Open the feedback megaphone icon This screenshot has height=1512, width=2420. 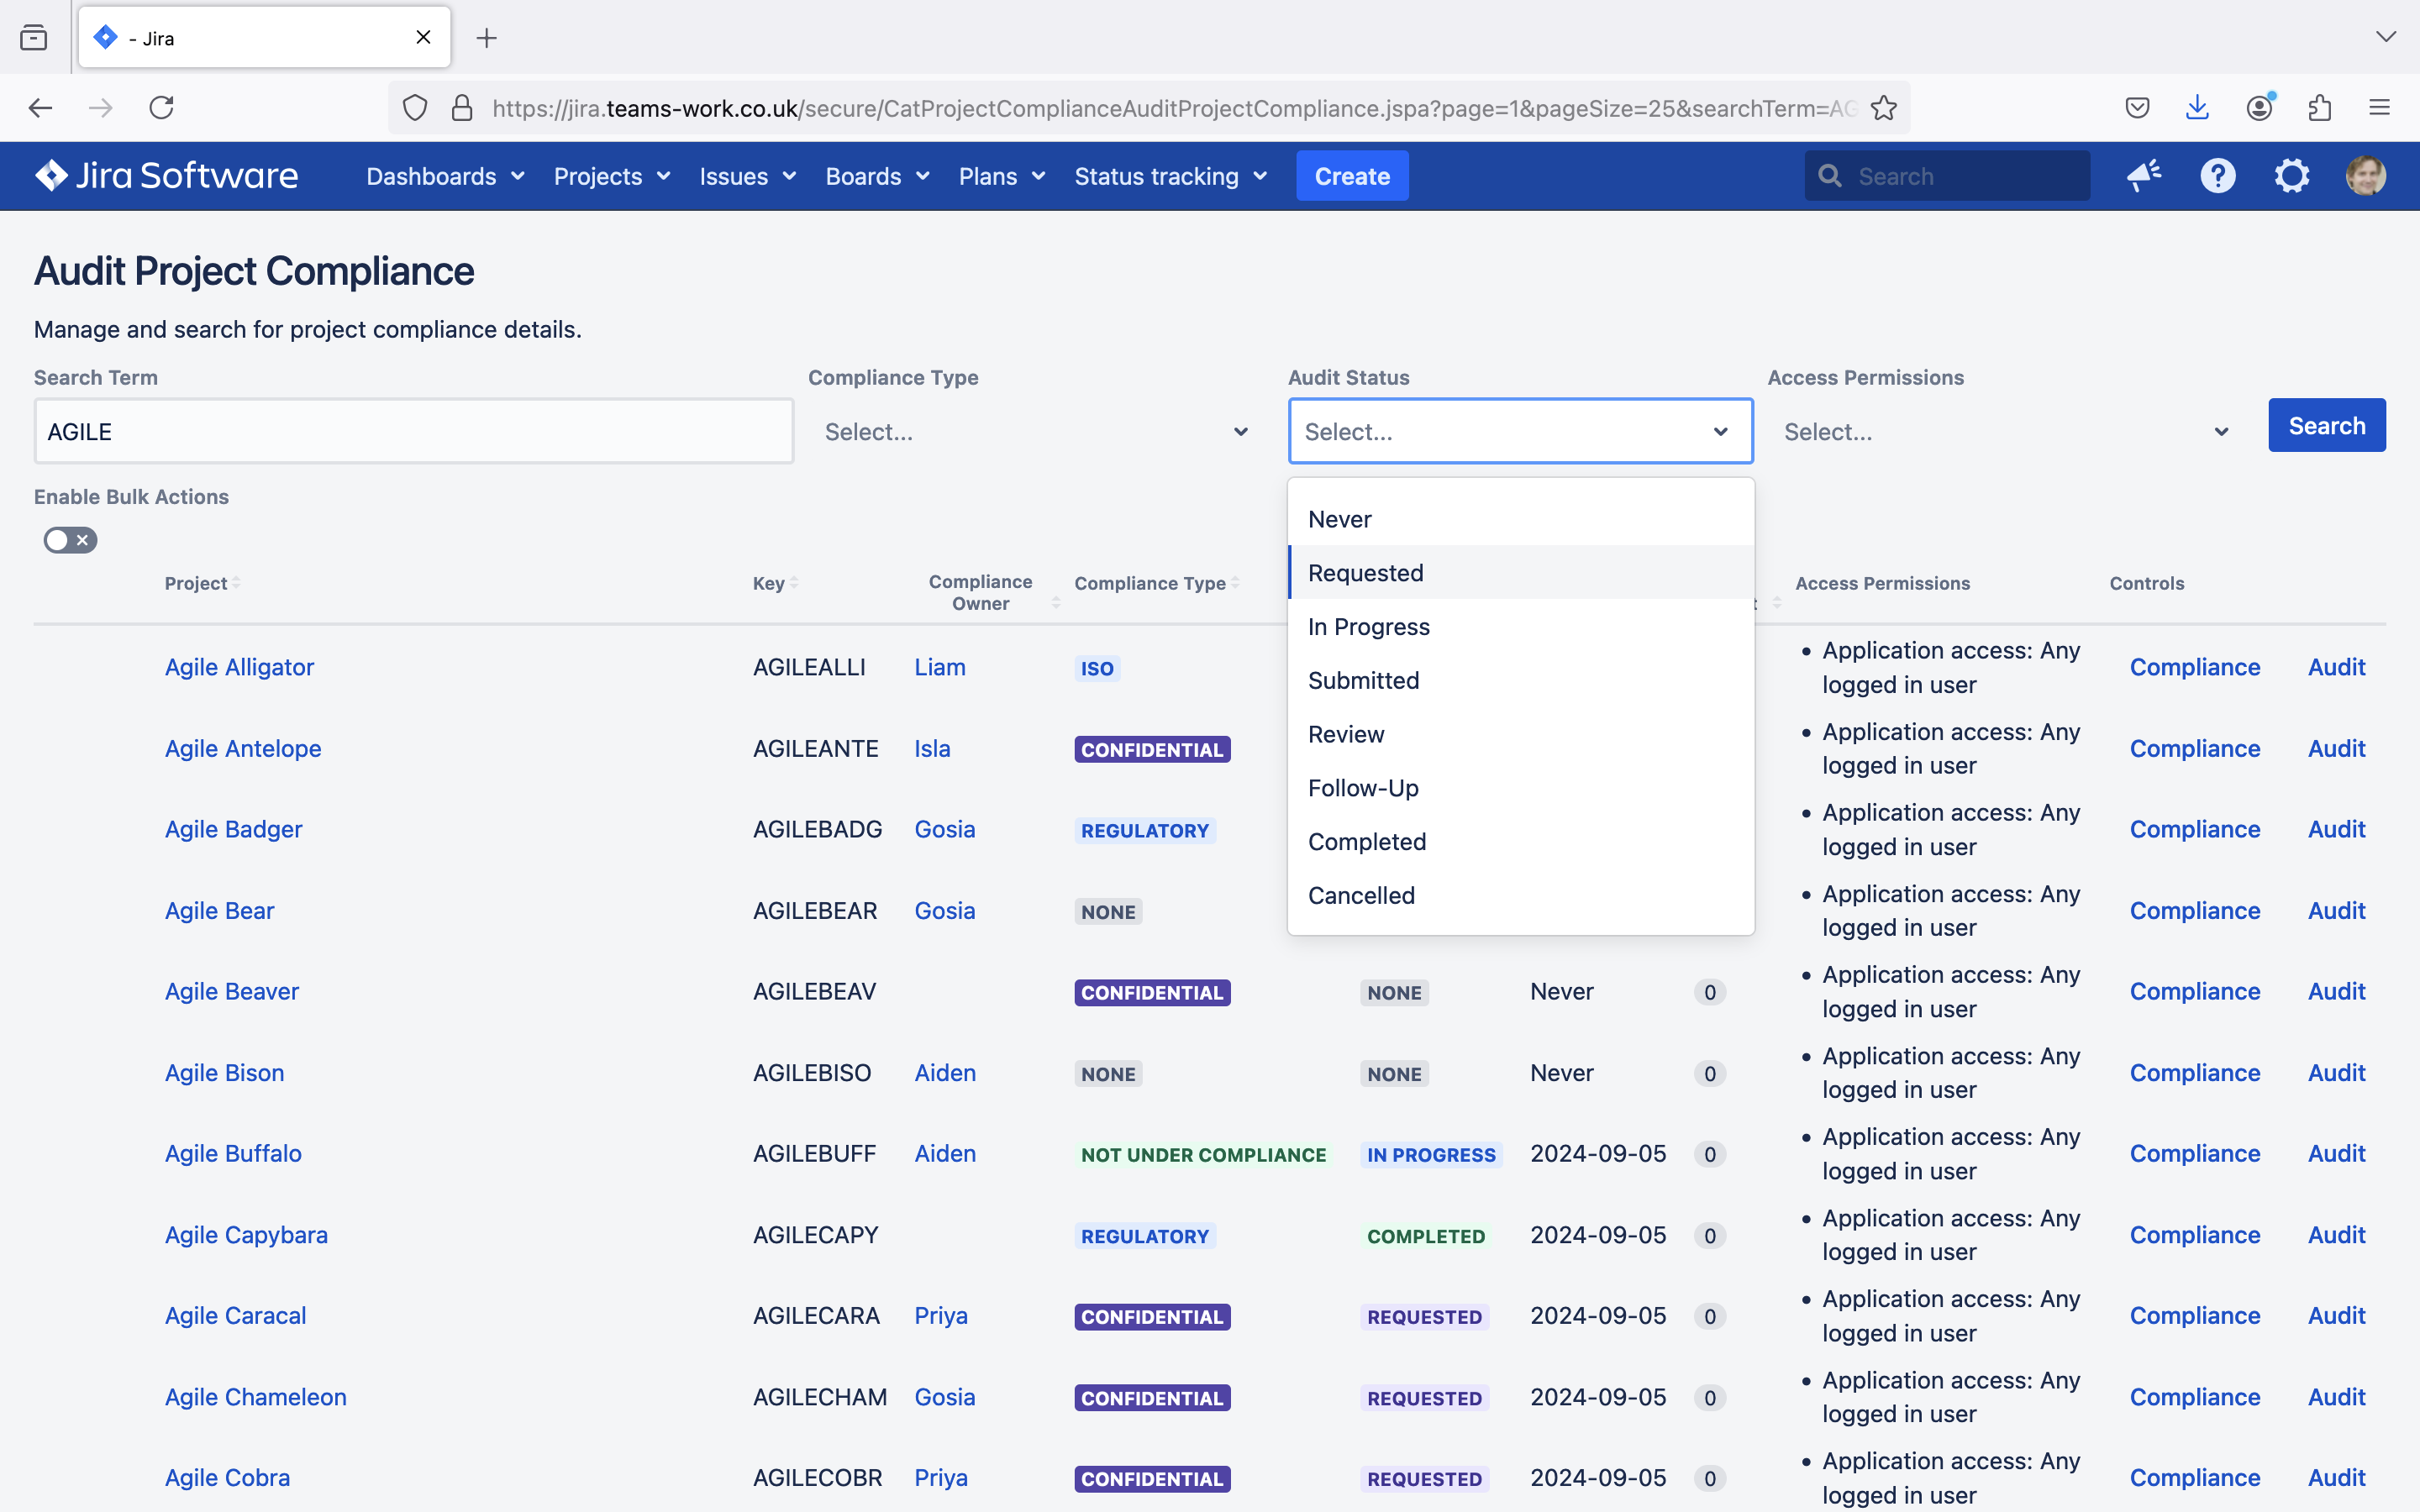[x=2143, y=176]
